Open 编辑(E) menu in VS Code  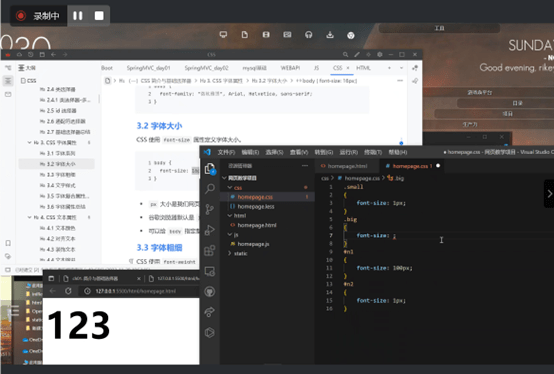250,152
